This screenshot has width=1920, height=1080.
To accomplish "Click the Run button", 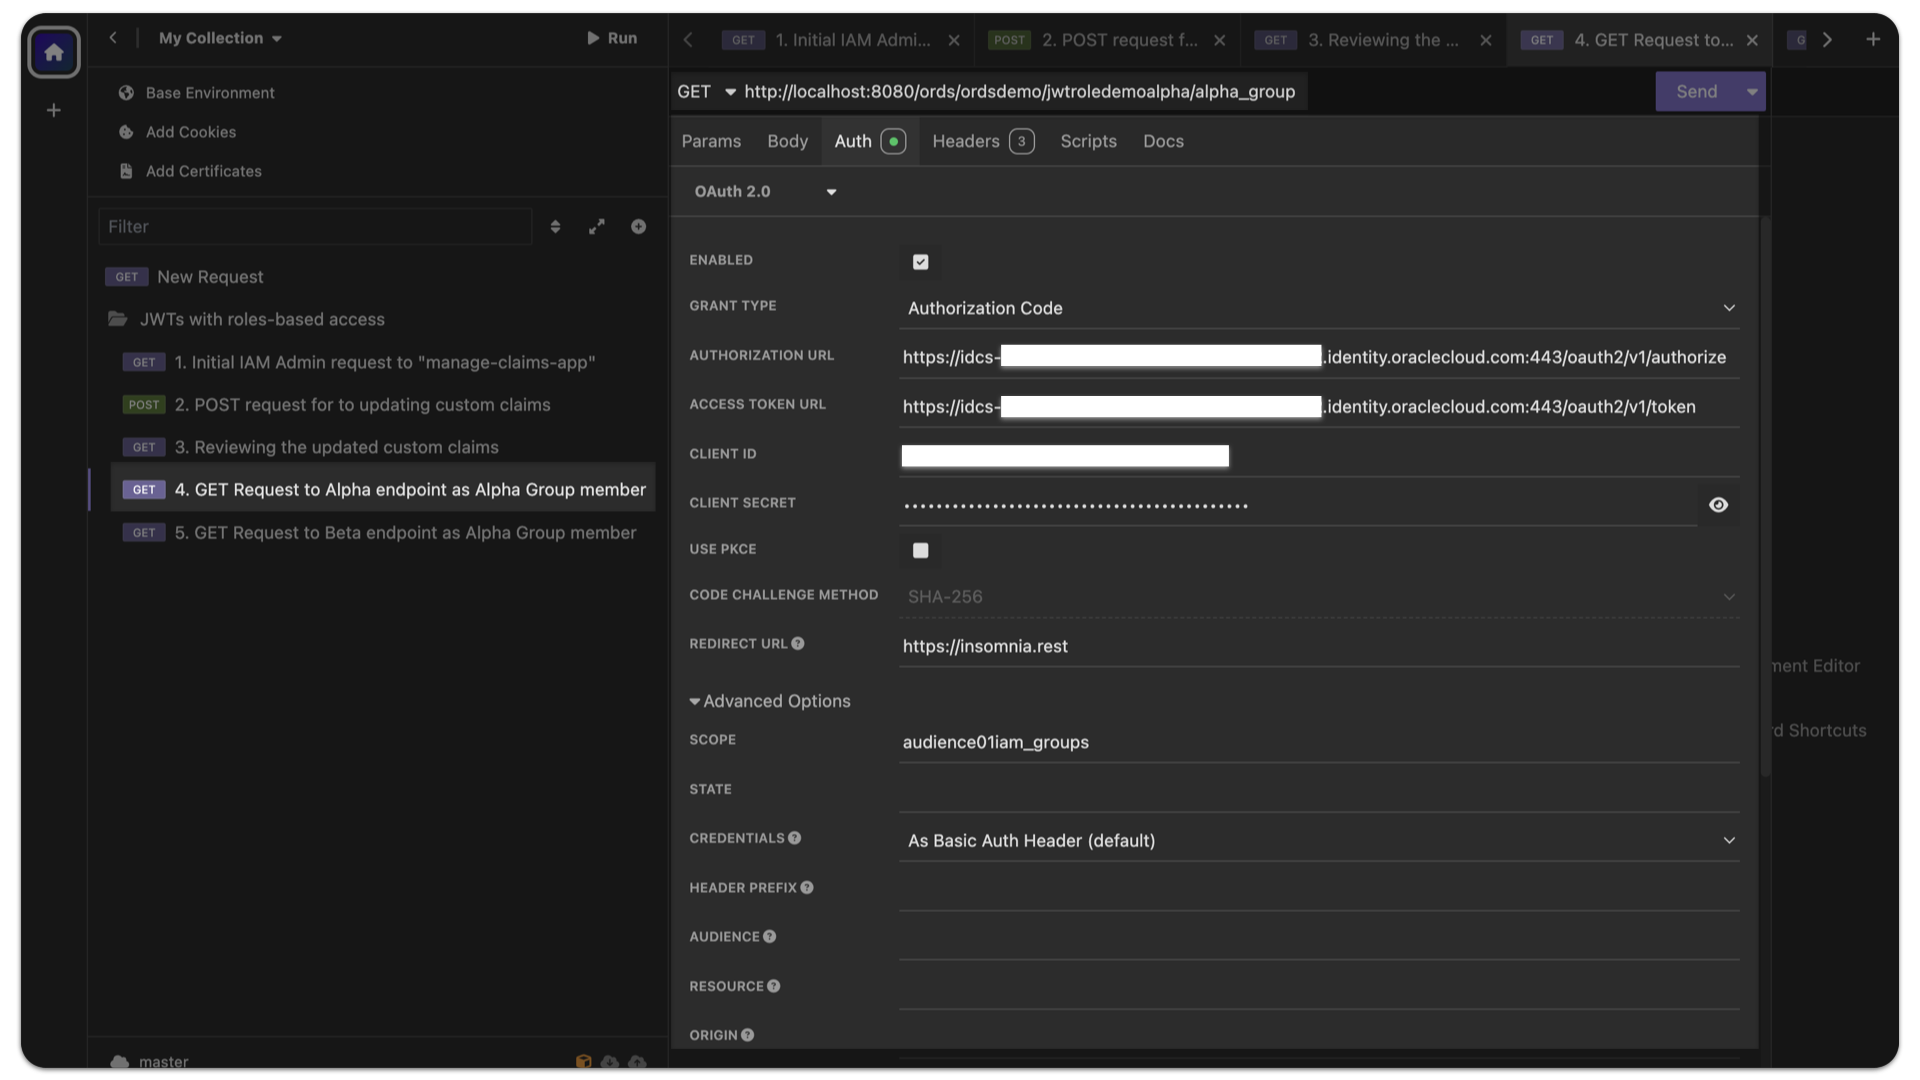I will coord(612,38).
